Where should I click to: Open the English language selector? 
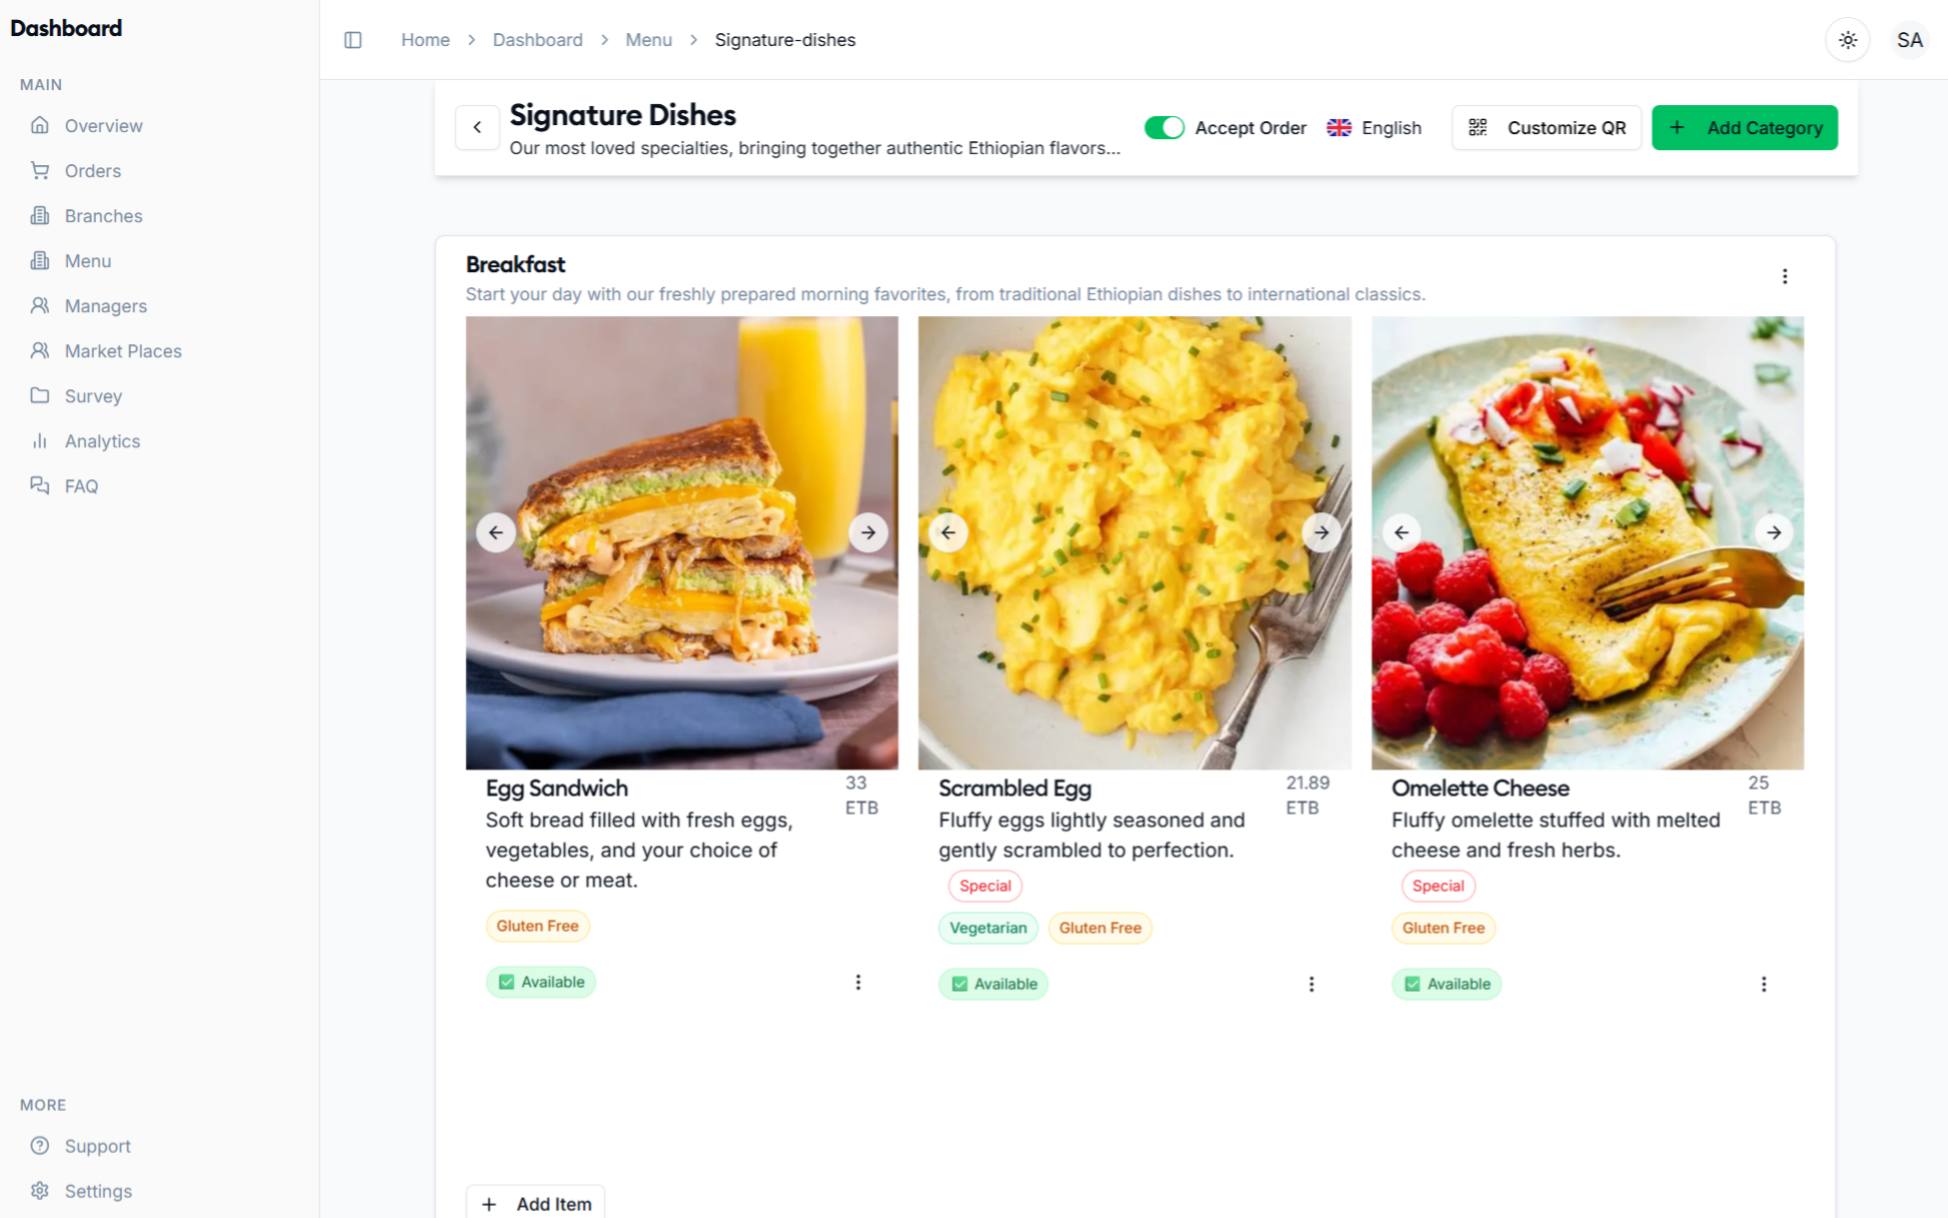pyautogui.click(x=1374, y=127)
